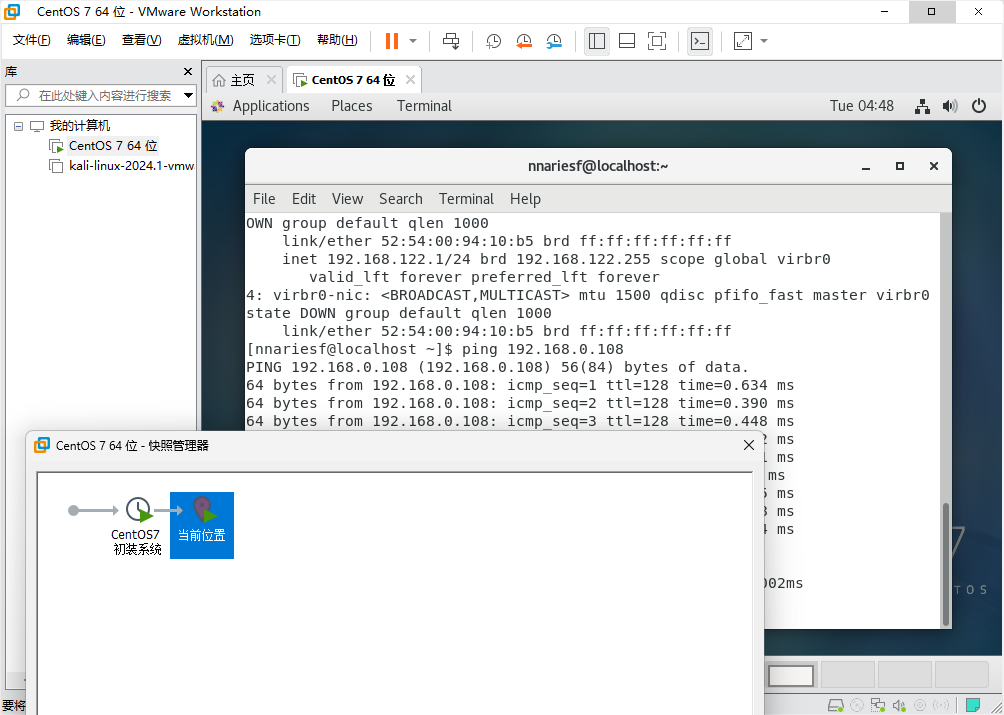Screen dimensions: 1004x715
Task: Open Snapshot Manager via the wrench-clock icon
Action: (x=554, y=41)
